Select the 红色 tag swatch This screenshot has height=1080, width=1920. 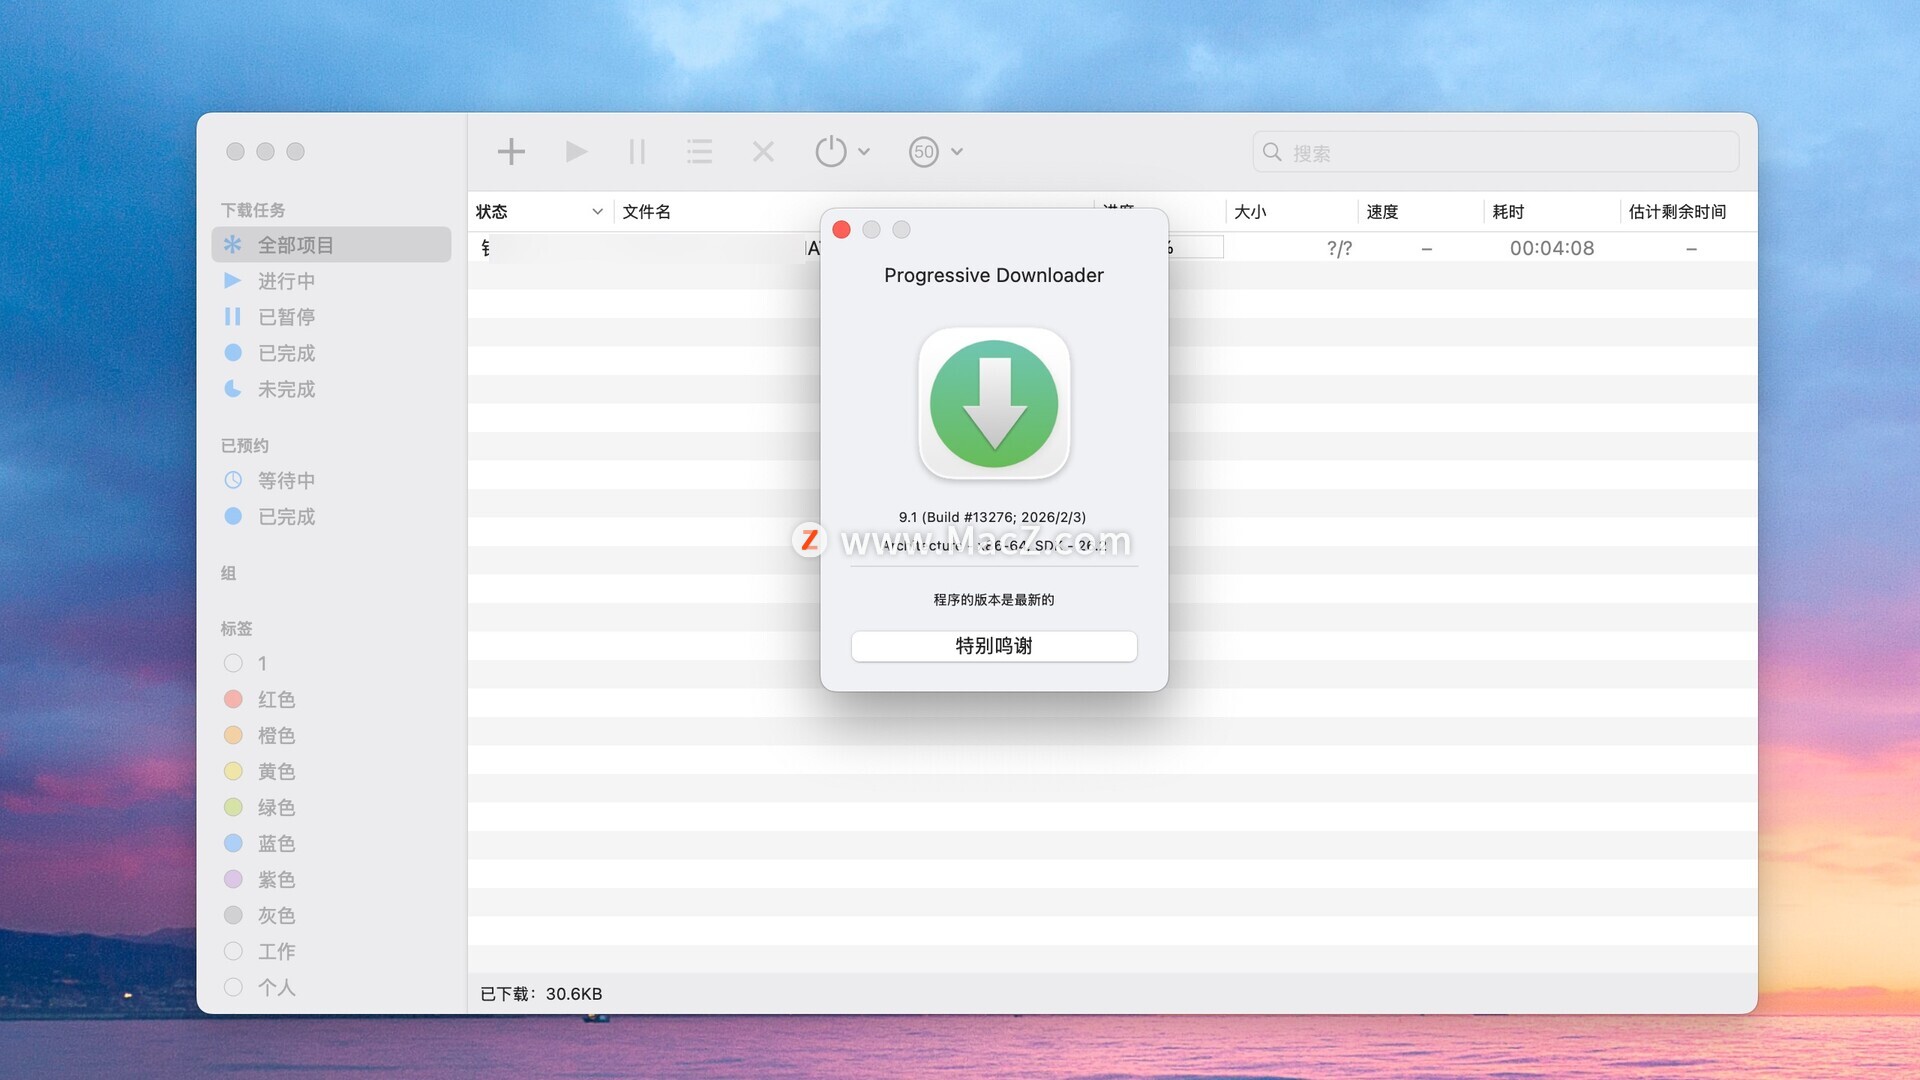[x=233, y=699]
